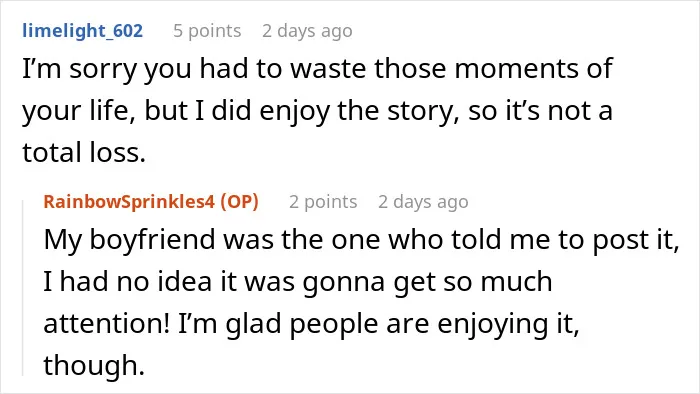The width and height of the screenshot is (700, 394).
Task: Click the 2 points score label
Action: click(323, 202)
